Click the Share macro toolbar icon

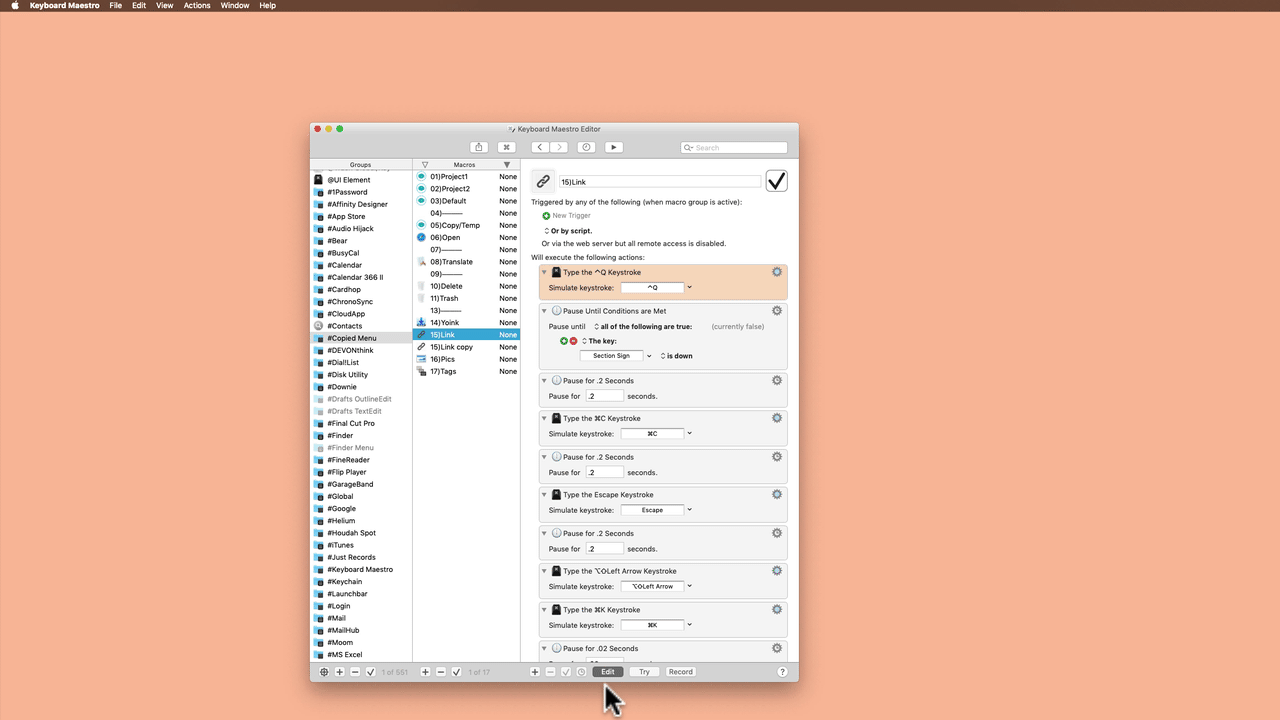tap(479, 147)
